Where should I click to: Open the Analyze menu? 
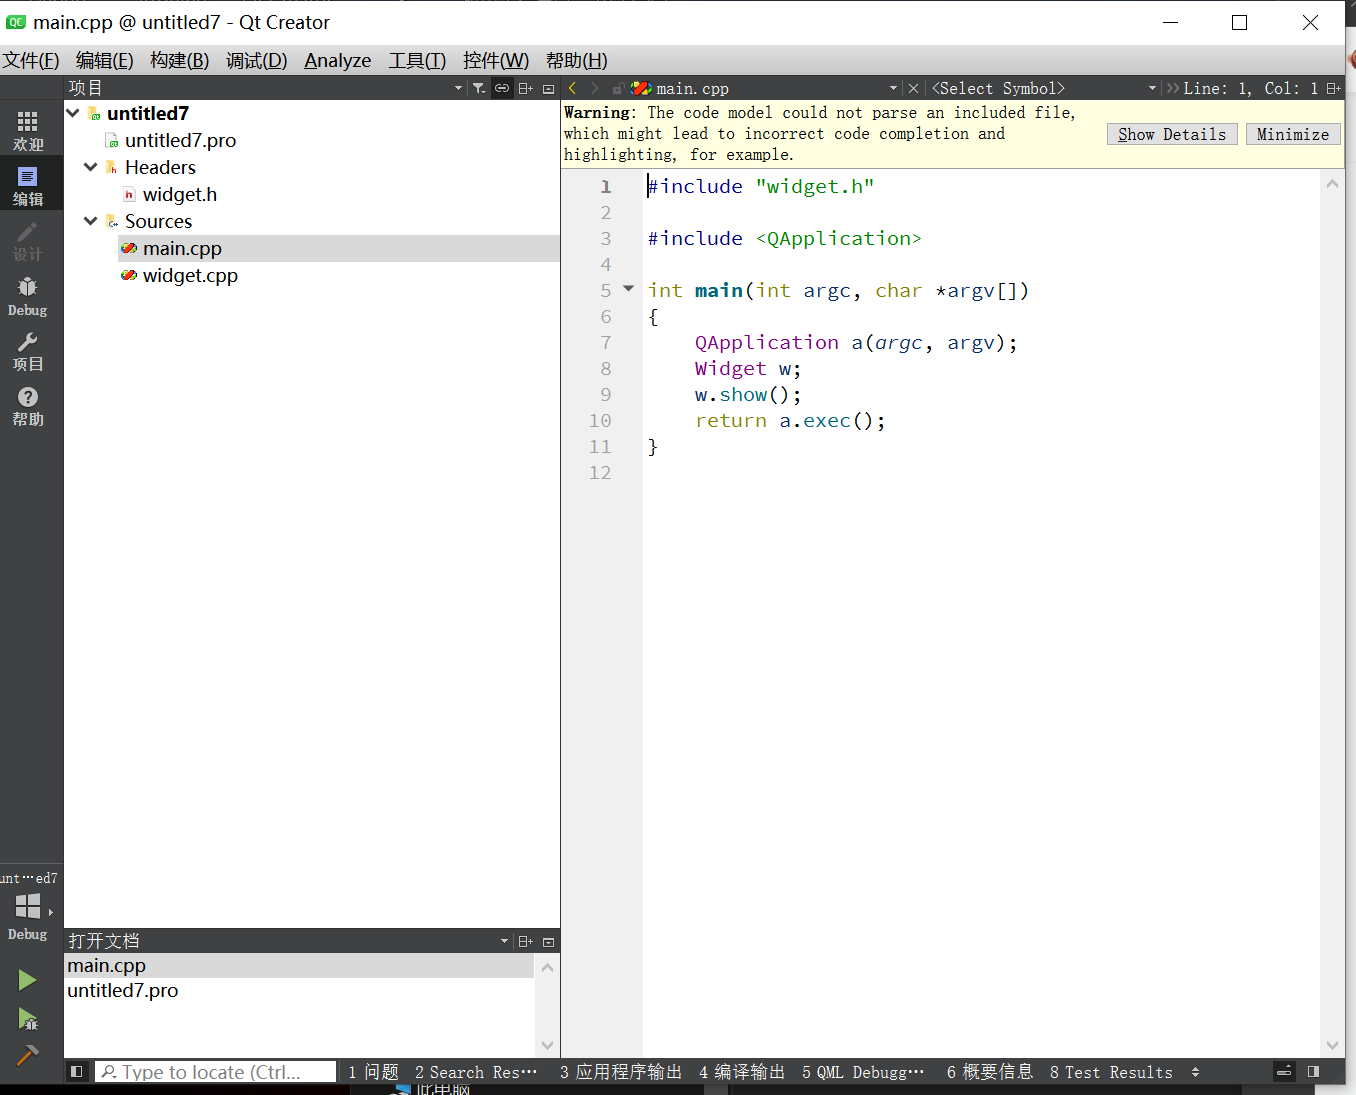337,60
